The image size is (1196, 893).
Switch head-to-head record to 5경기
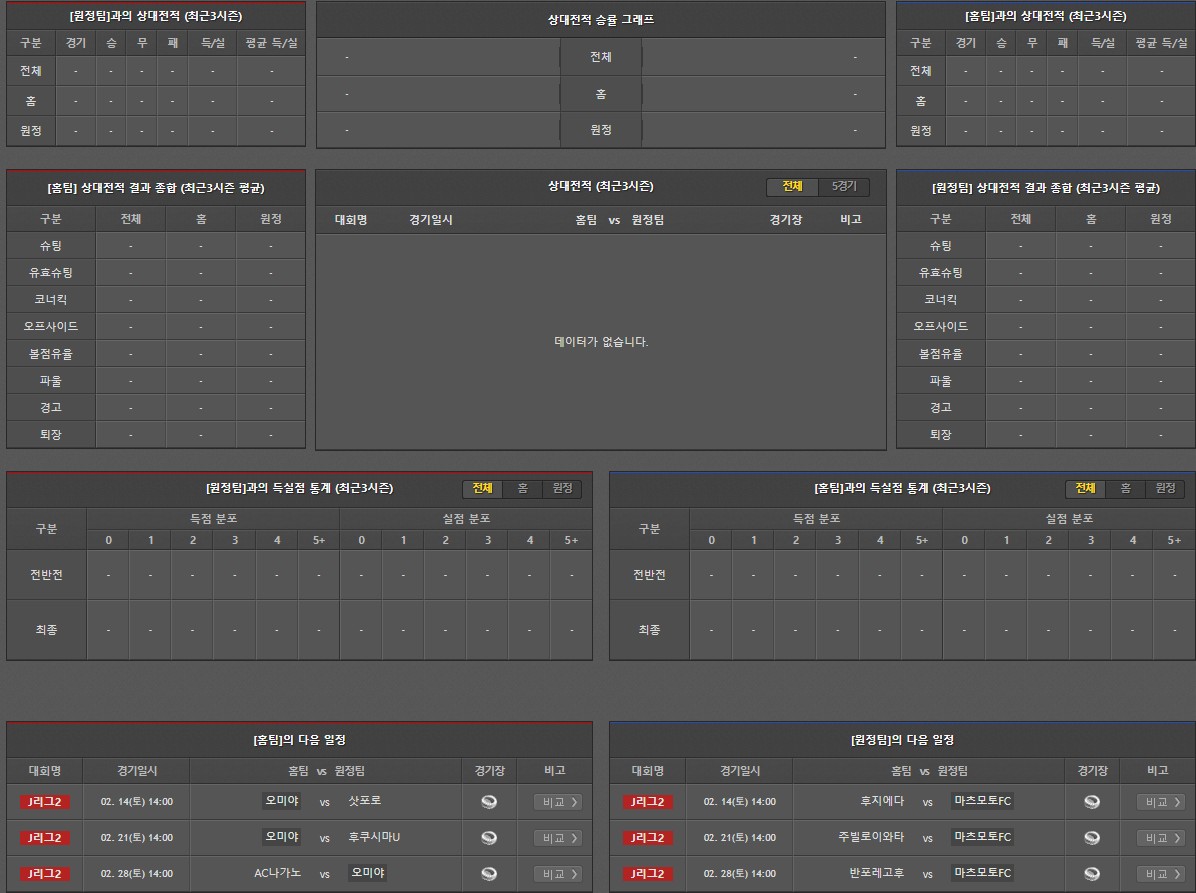click(844, 187)
